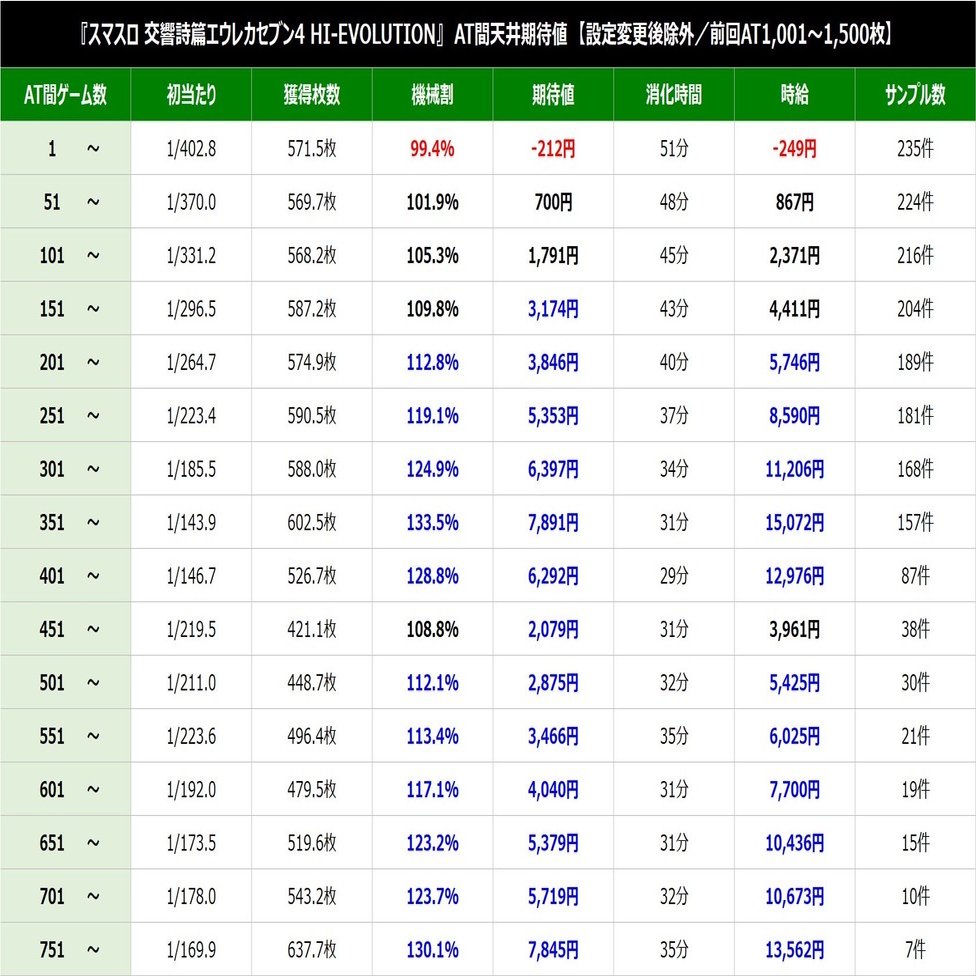Click the 700円 expected value cell
This screenshot has height=976, width=976.
coord(553,202)
